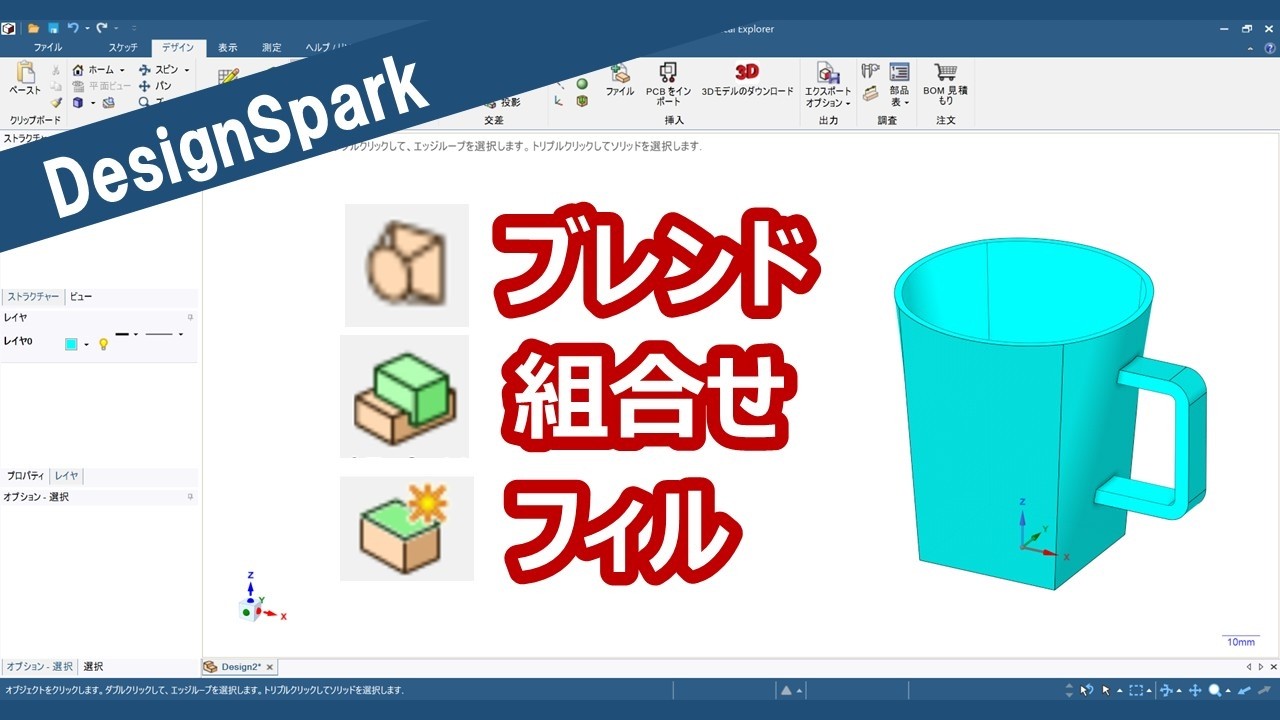This screenshot has width=1280, height=720.
Task: Click the redo arrow icon
Action: pyautogui.click(x=101, y=28)
